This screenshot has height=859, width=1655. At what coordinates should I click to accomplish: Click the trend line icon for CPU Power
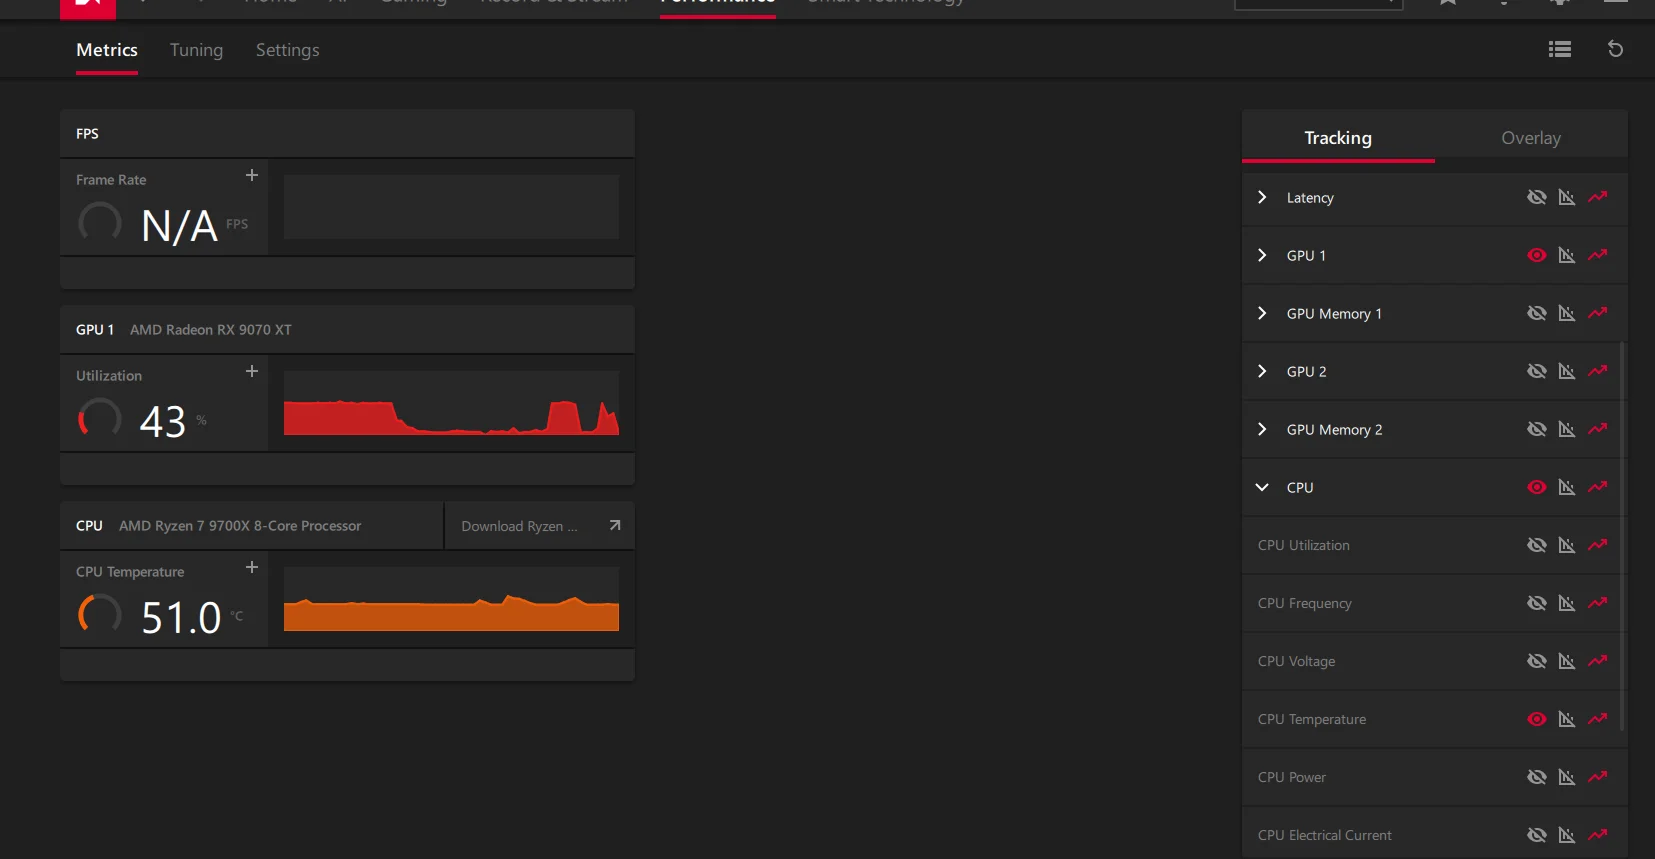[1598, 777]
